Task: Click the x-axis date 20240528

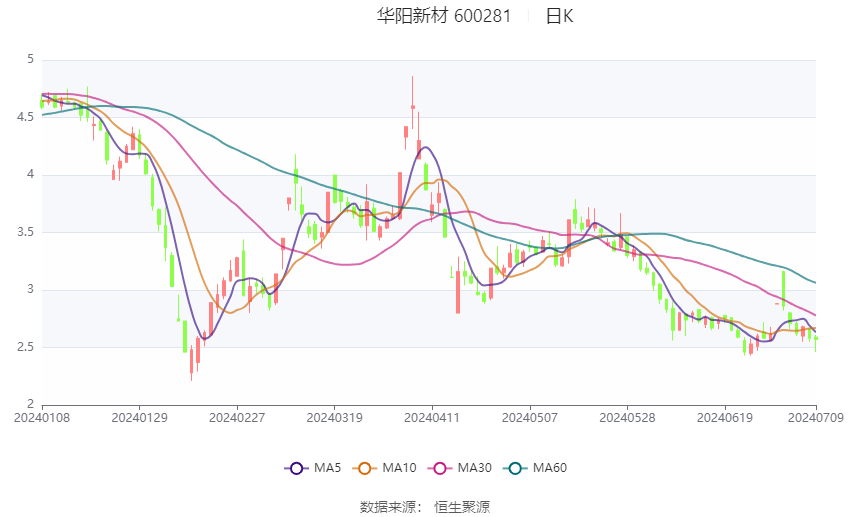Action: (x=627, y=418)
